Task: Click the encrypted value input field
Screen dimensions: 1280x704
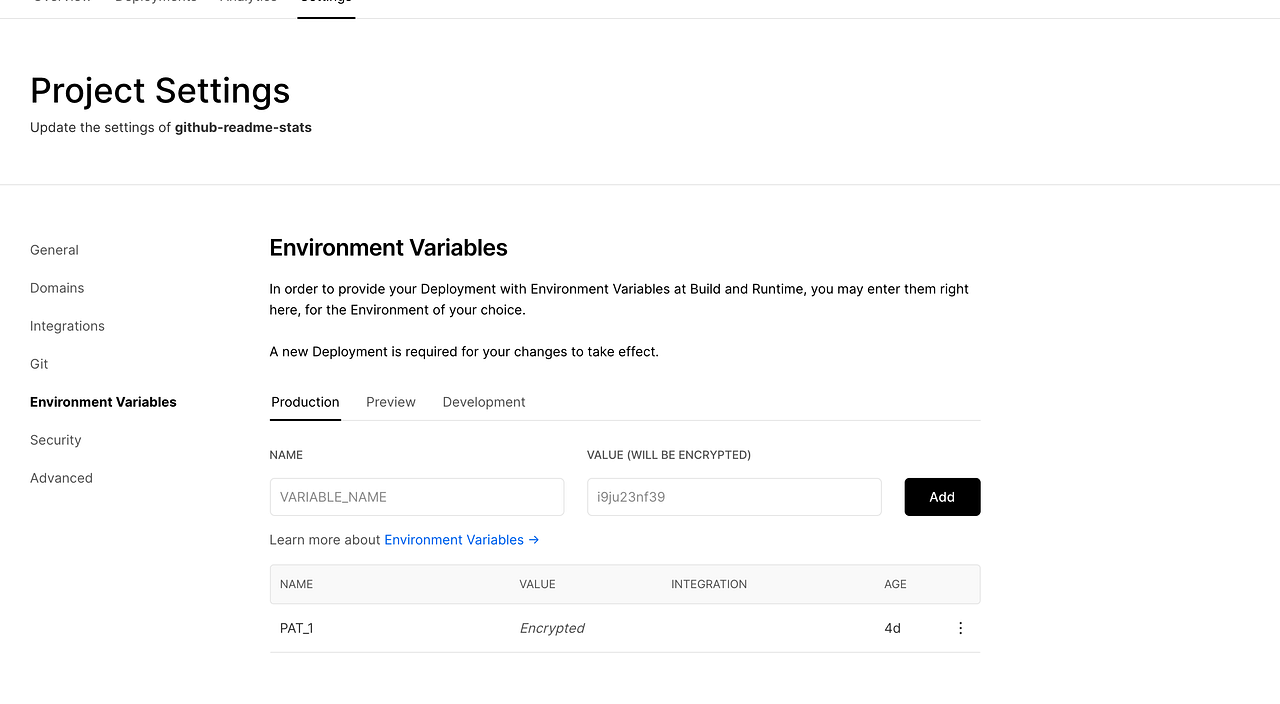Action: (734, 496)
